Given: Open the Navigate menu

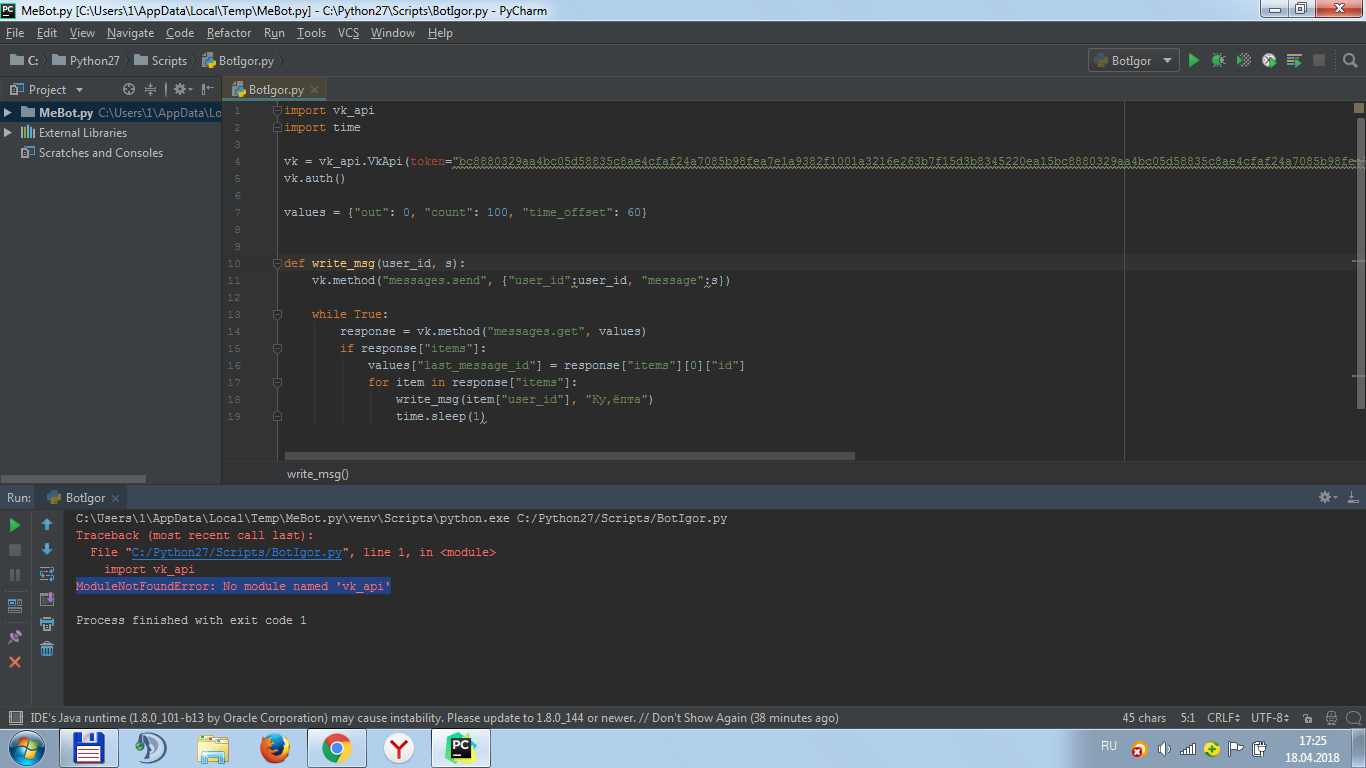Looking at the screenshot, I should coord(130,33).
